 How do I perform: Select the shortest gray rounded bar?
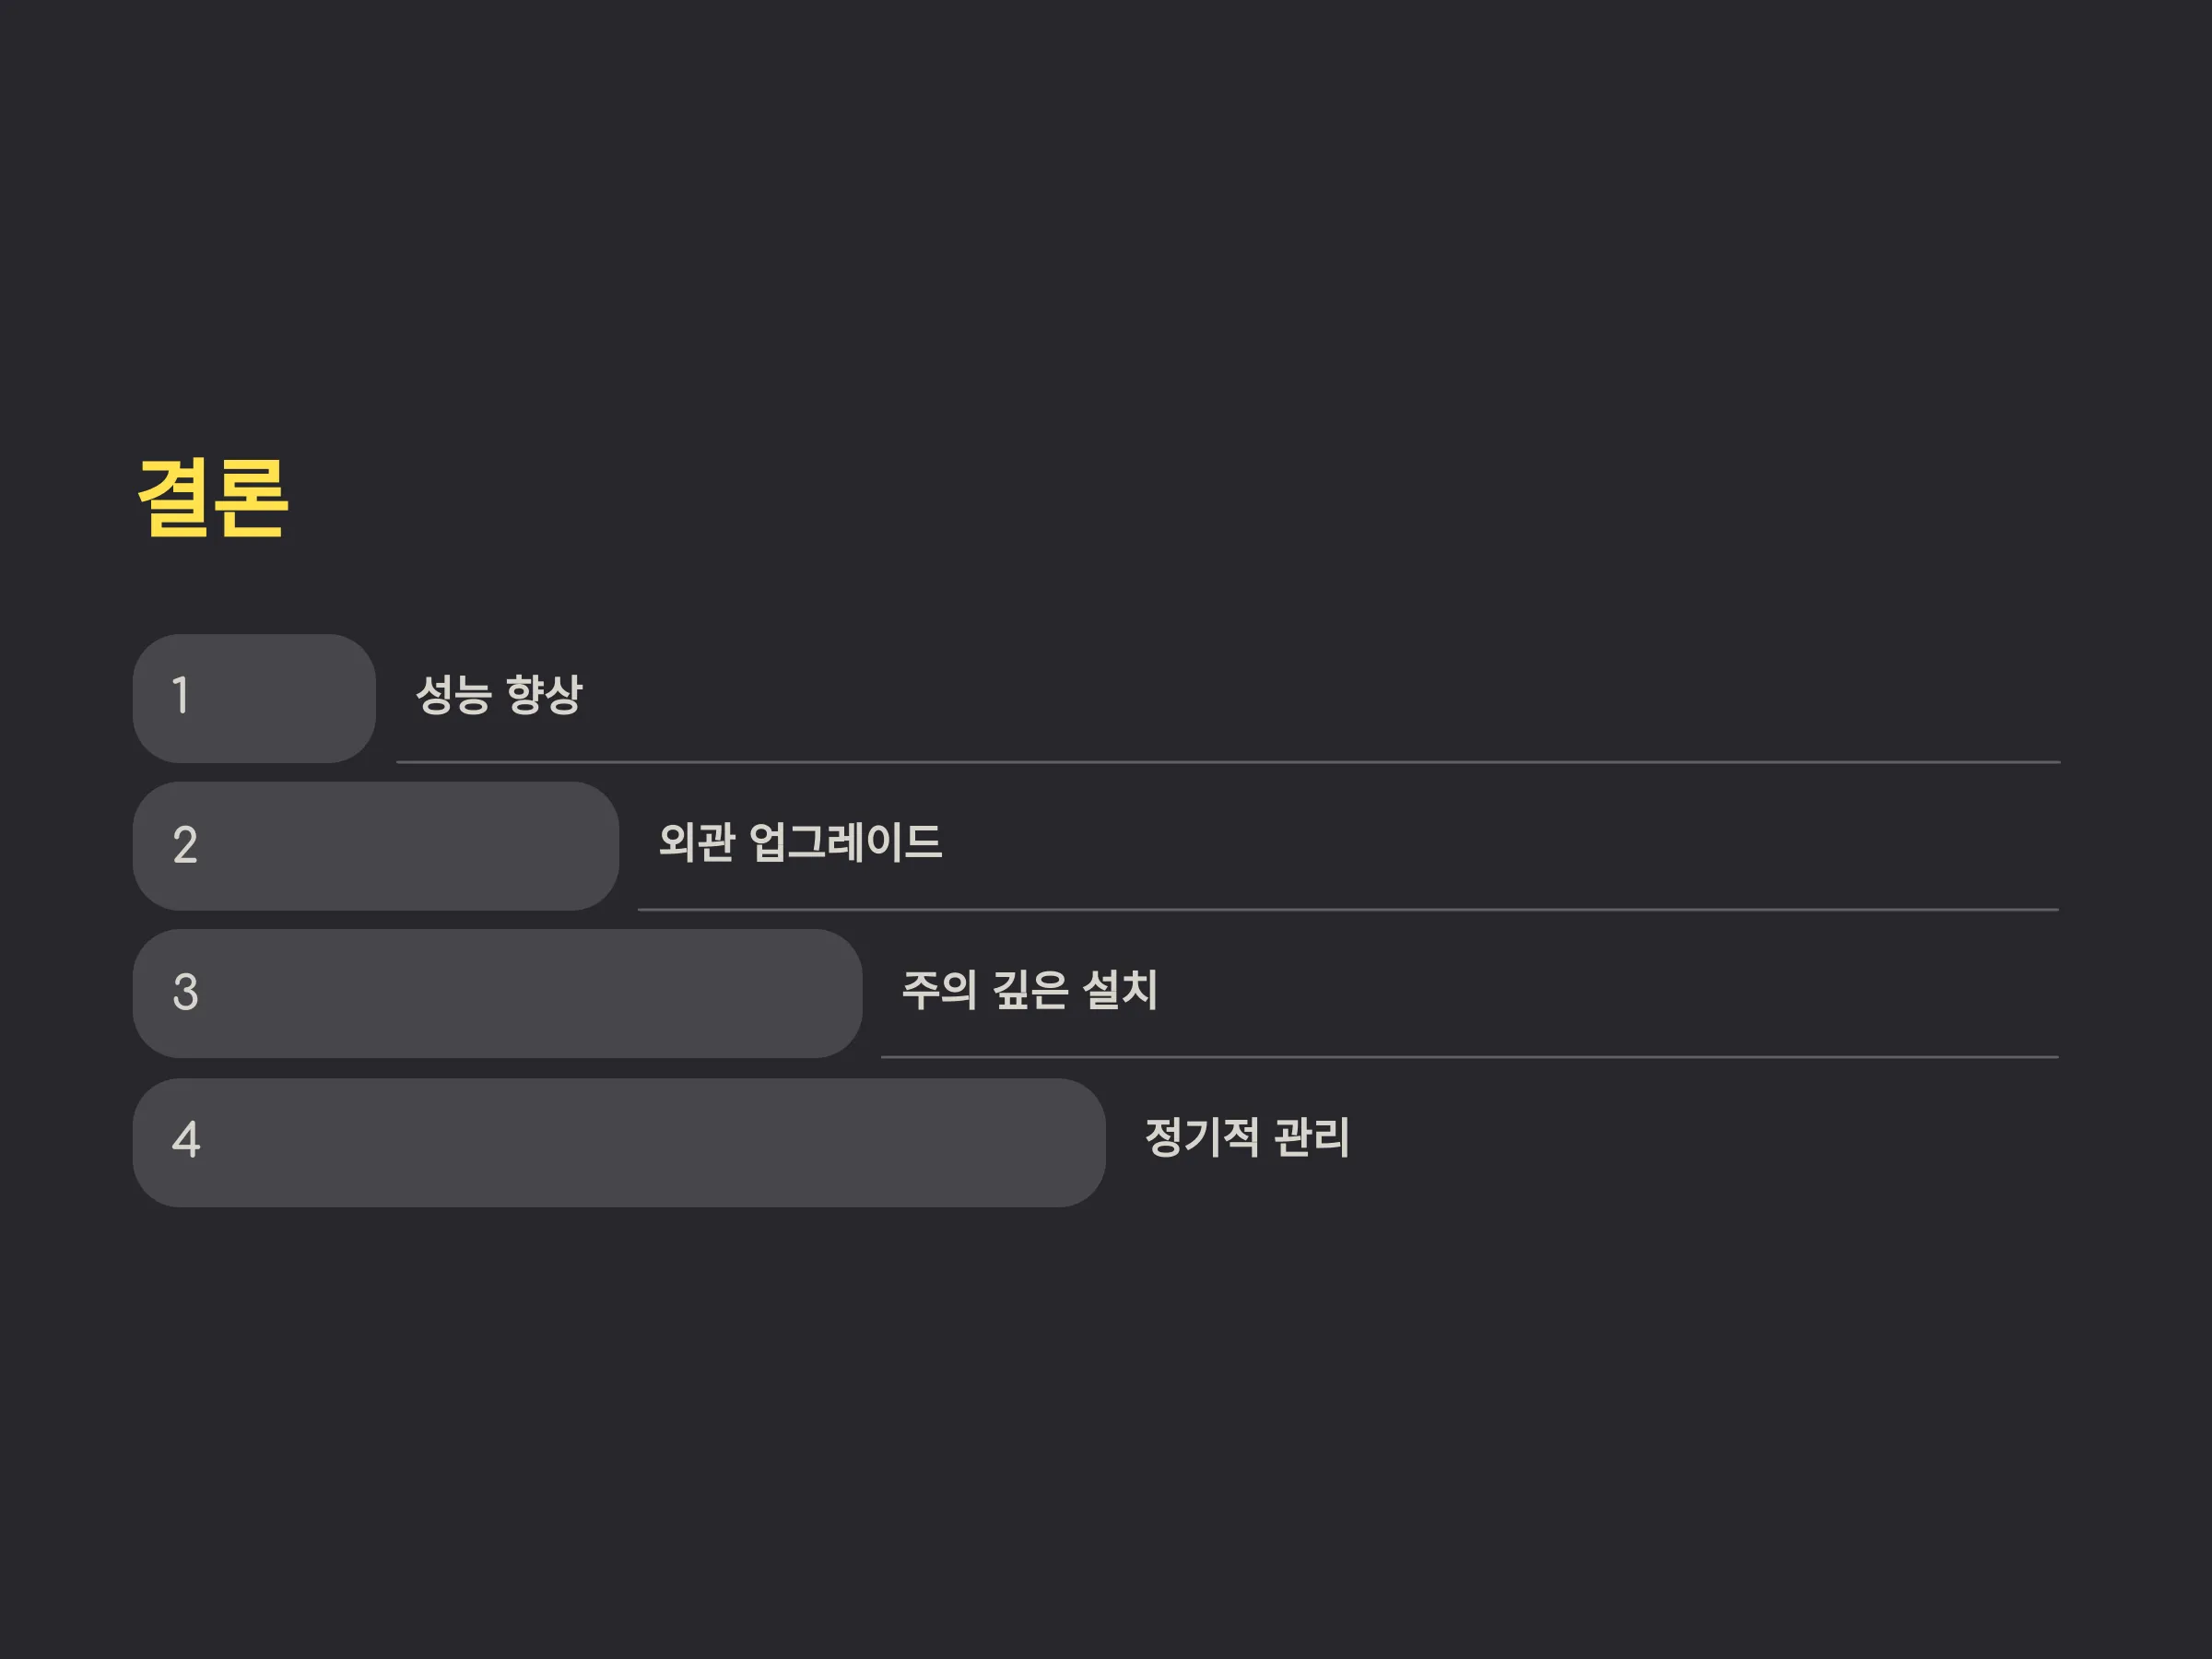point(254,698)
